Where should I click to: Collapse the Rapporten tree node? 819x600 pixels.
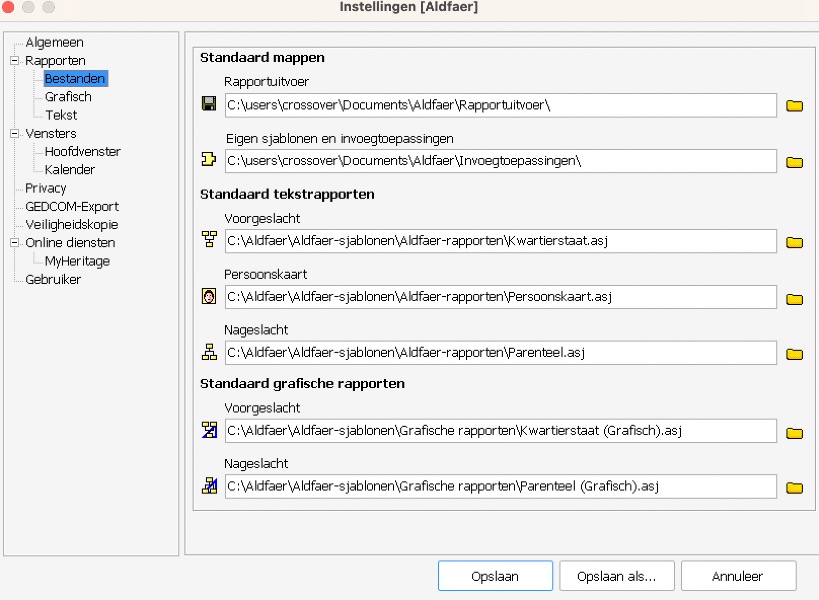click(x=14, y=61)
